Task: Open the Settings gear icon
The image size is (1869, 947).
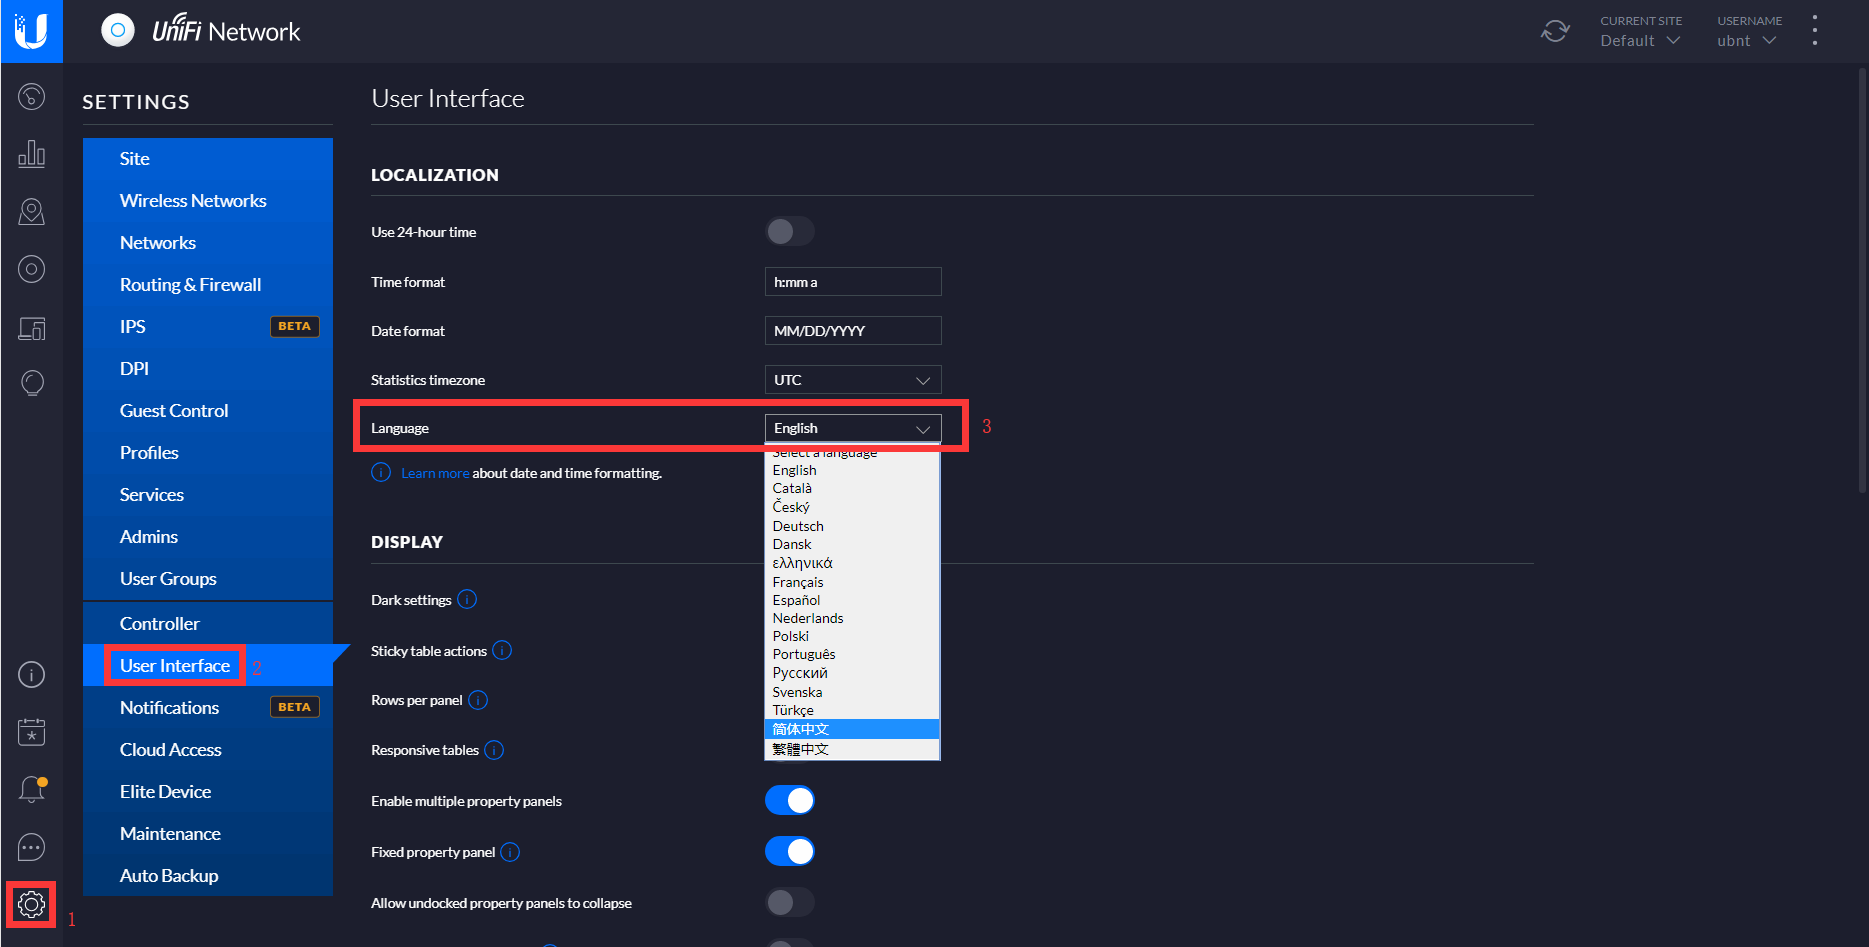Action: point(31,905)
